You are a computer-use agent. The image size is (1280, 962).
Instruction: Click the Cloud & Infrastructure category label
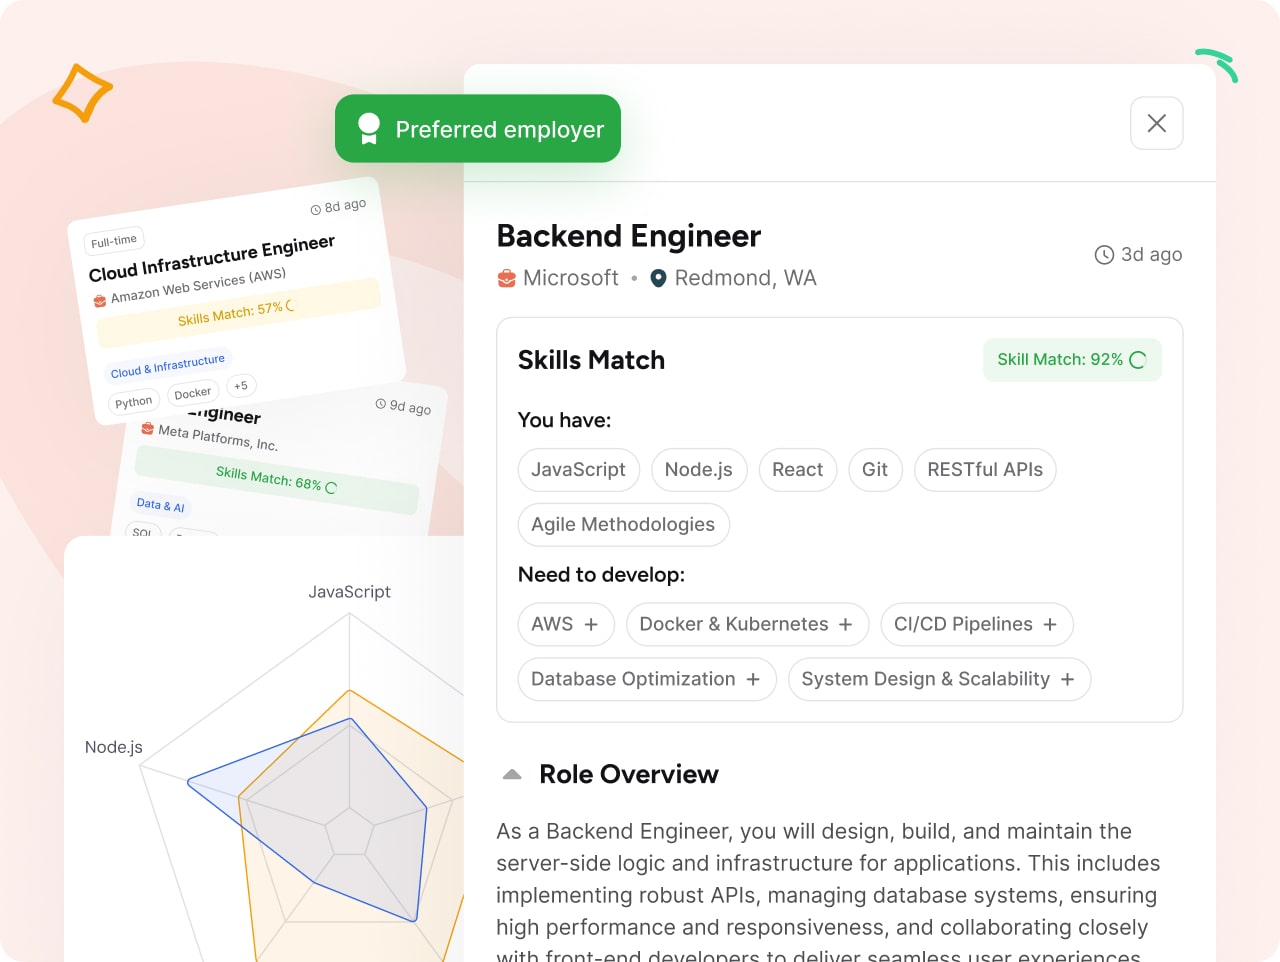pyautogui.click(x=167, y=365)
